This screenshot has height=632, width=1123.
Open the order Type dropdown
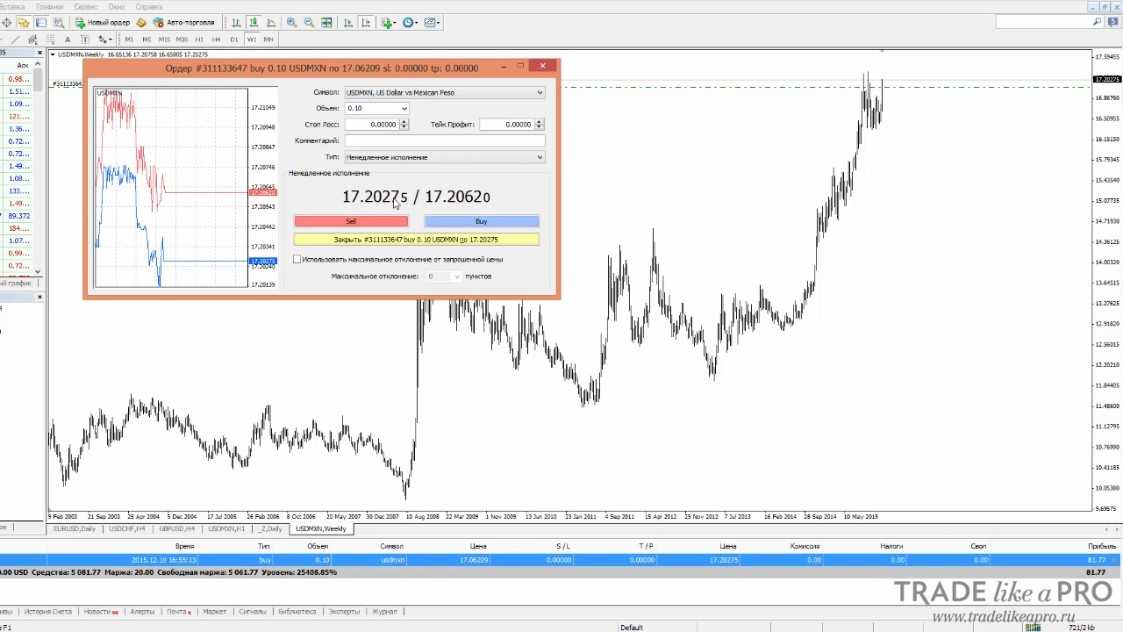pos(444,157)
